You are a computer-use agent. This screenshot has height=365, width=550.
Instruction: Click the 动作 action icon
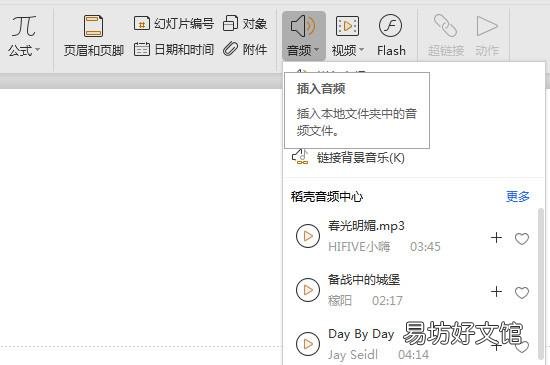pyautogui.click(x=487, y=26)
